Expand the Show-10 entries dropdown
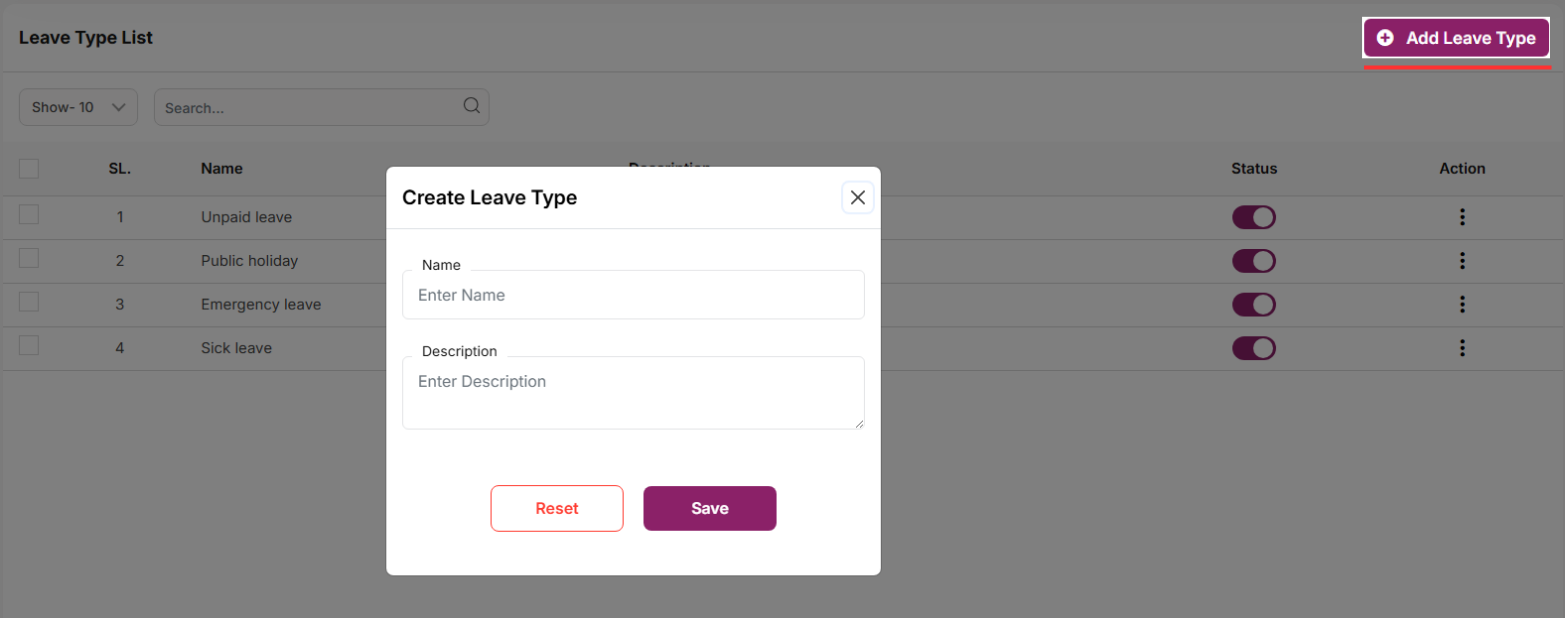This screenshot has height=619, width=1565. click(78, 107)
